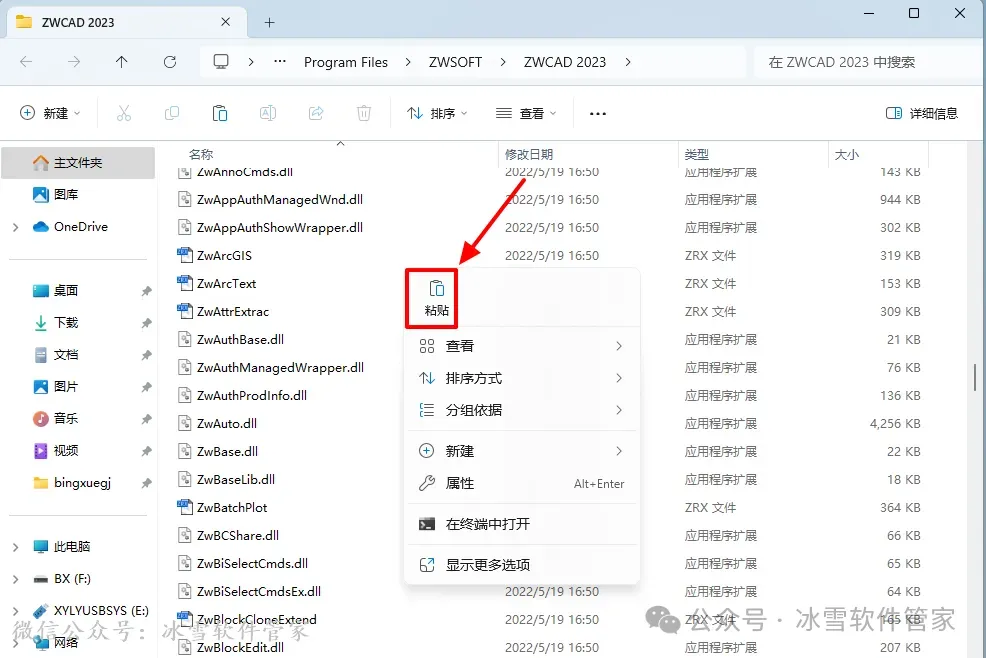
Task: Expand the OneDrive tree node
Action: tap(16, 227)
